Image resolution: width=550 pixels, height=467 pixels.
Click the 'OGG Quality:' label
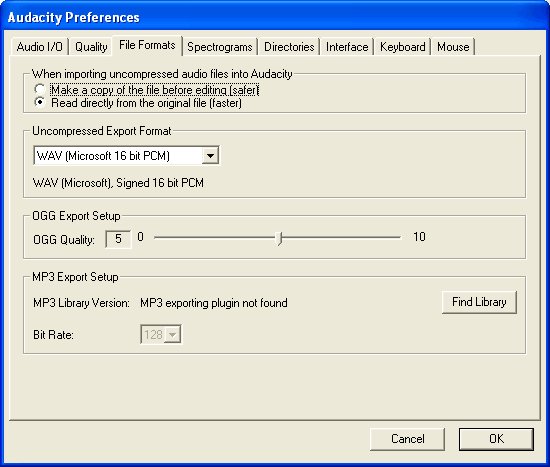coord(64,240)
